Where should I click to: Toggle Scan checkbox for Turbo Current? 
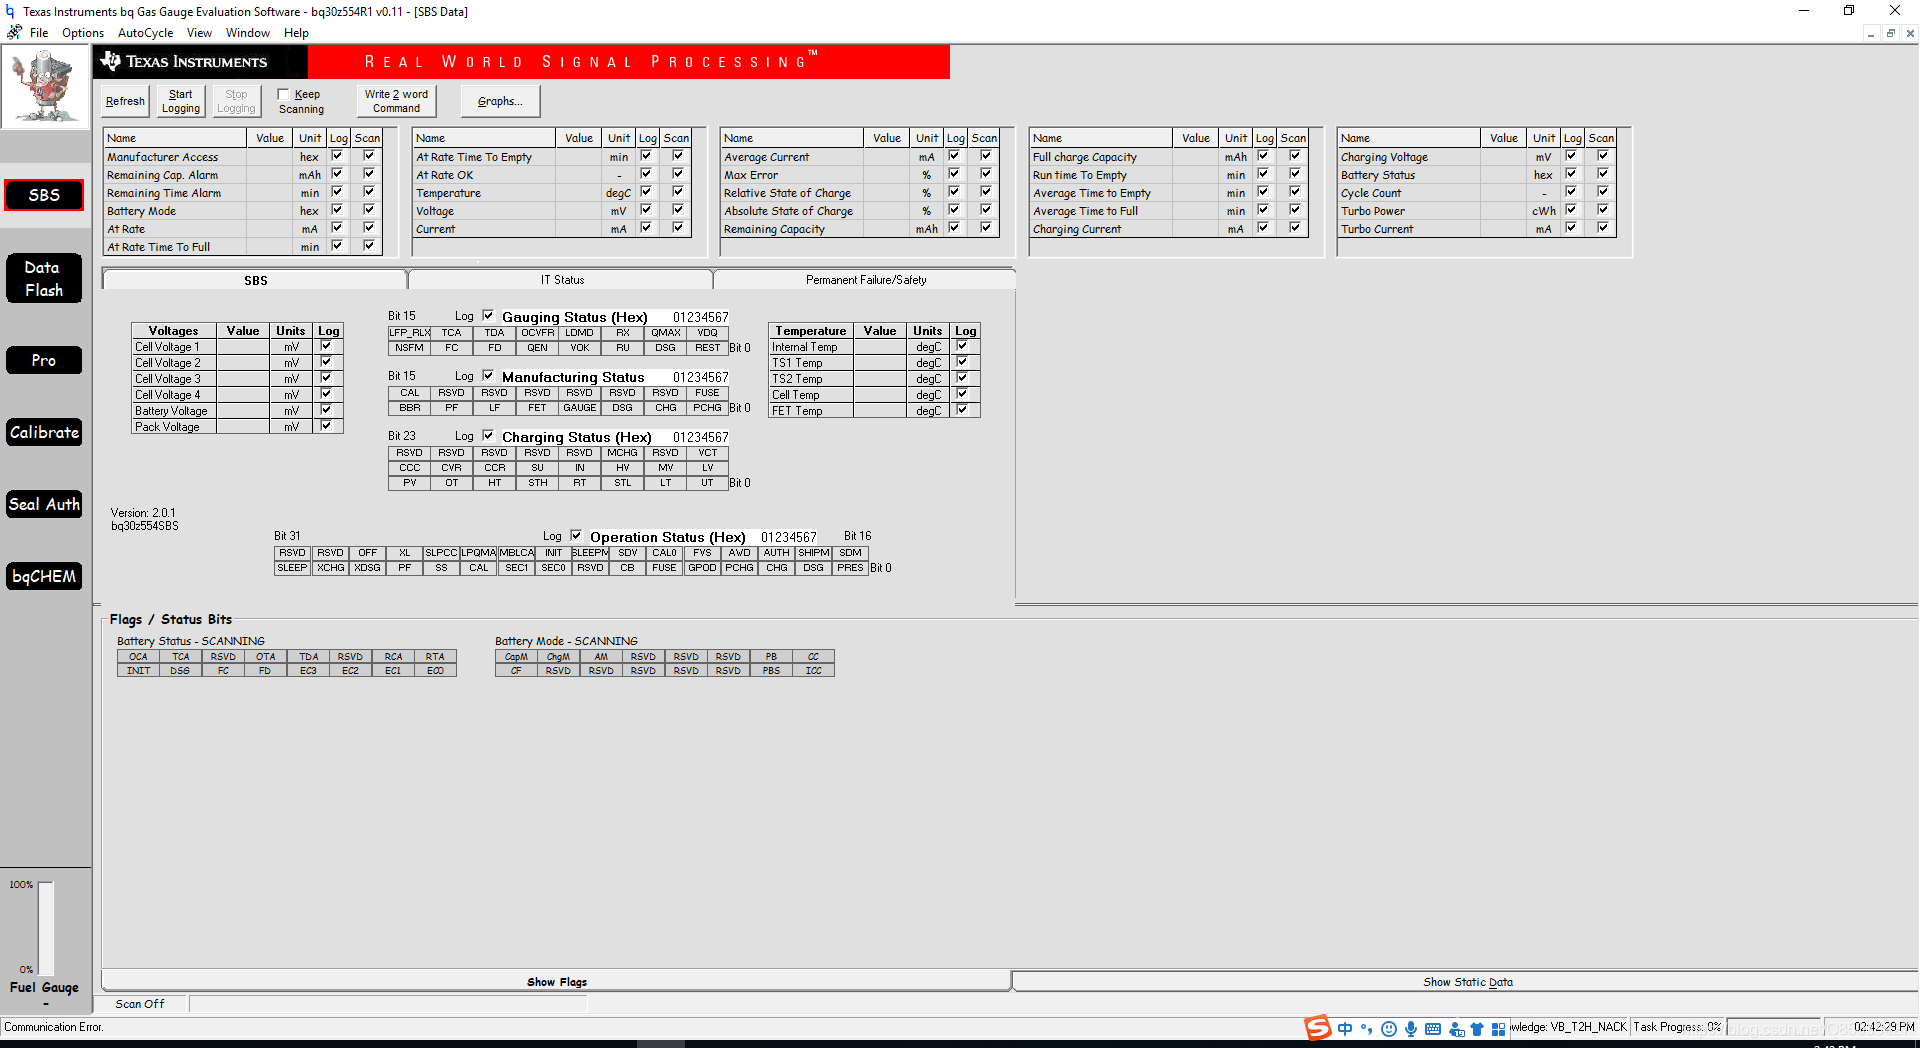tap(1603, 228)
